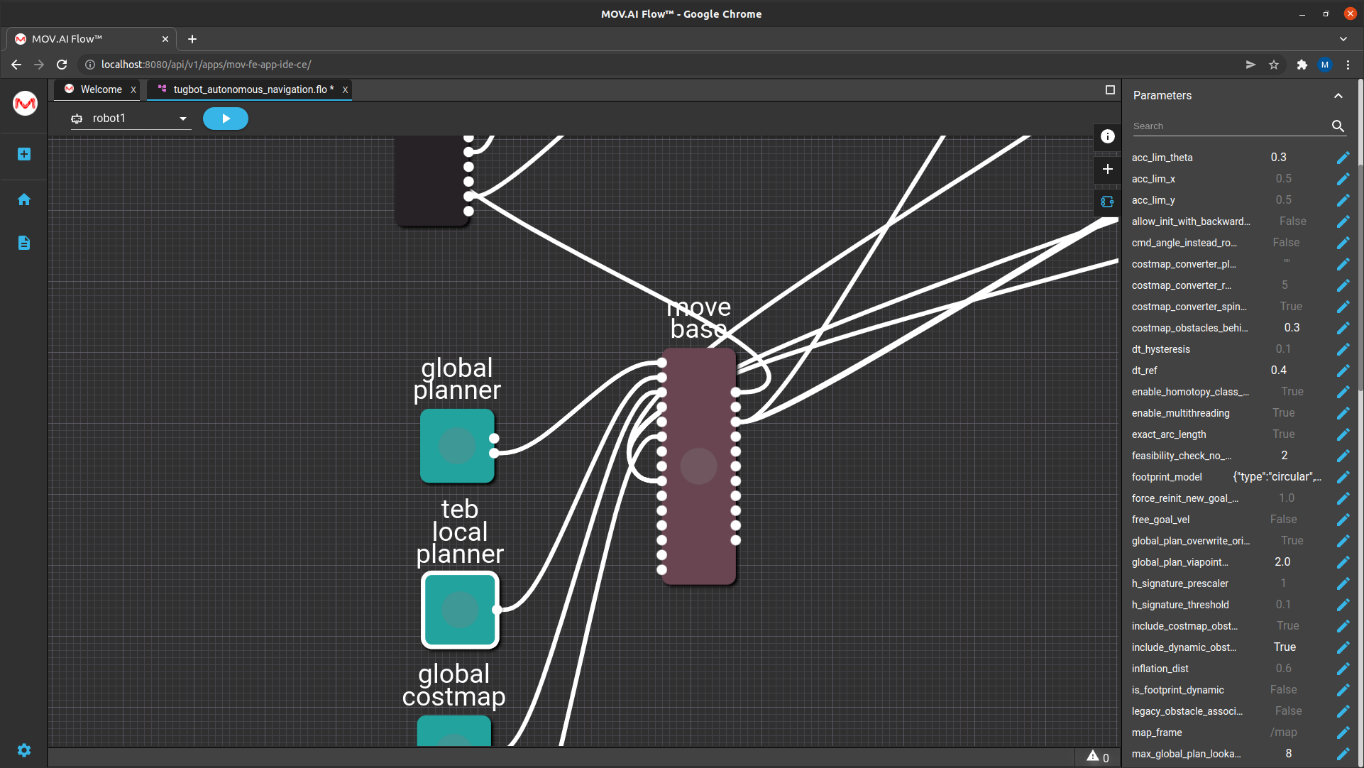Edit the max_global_plan_looka parameter
The height and width of the screenshot is (768, 1364).
point(1343,754)
